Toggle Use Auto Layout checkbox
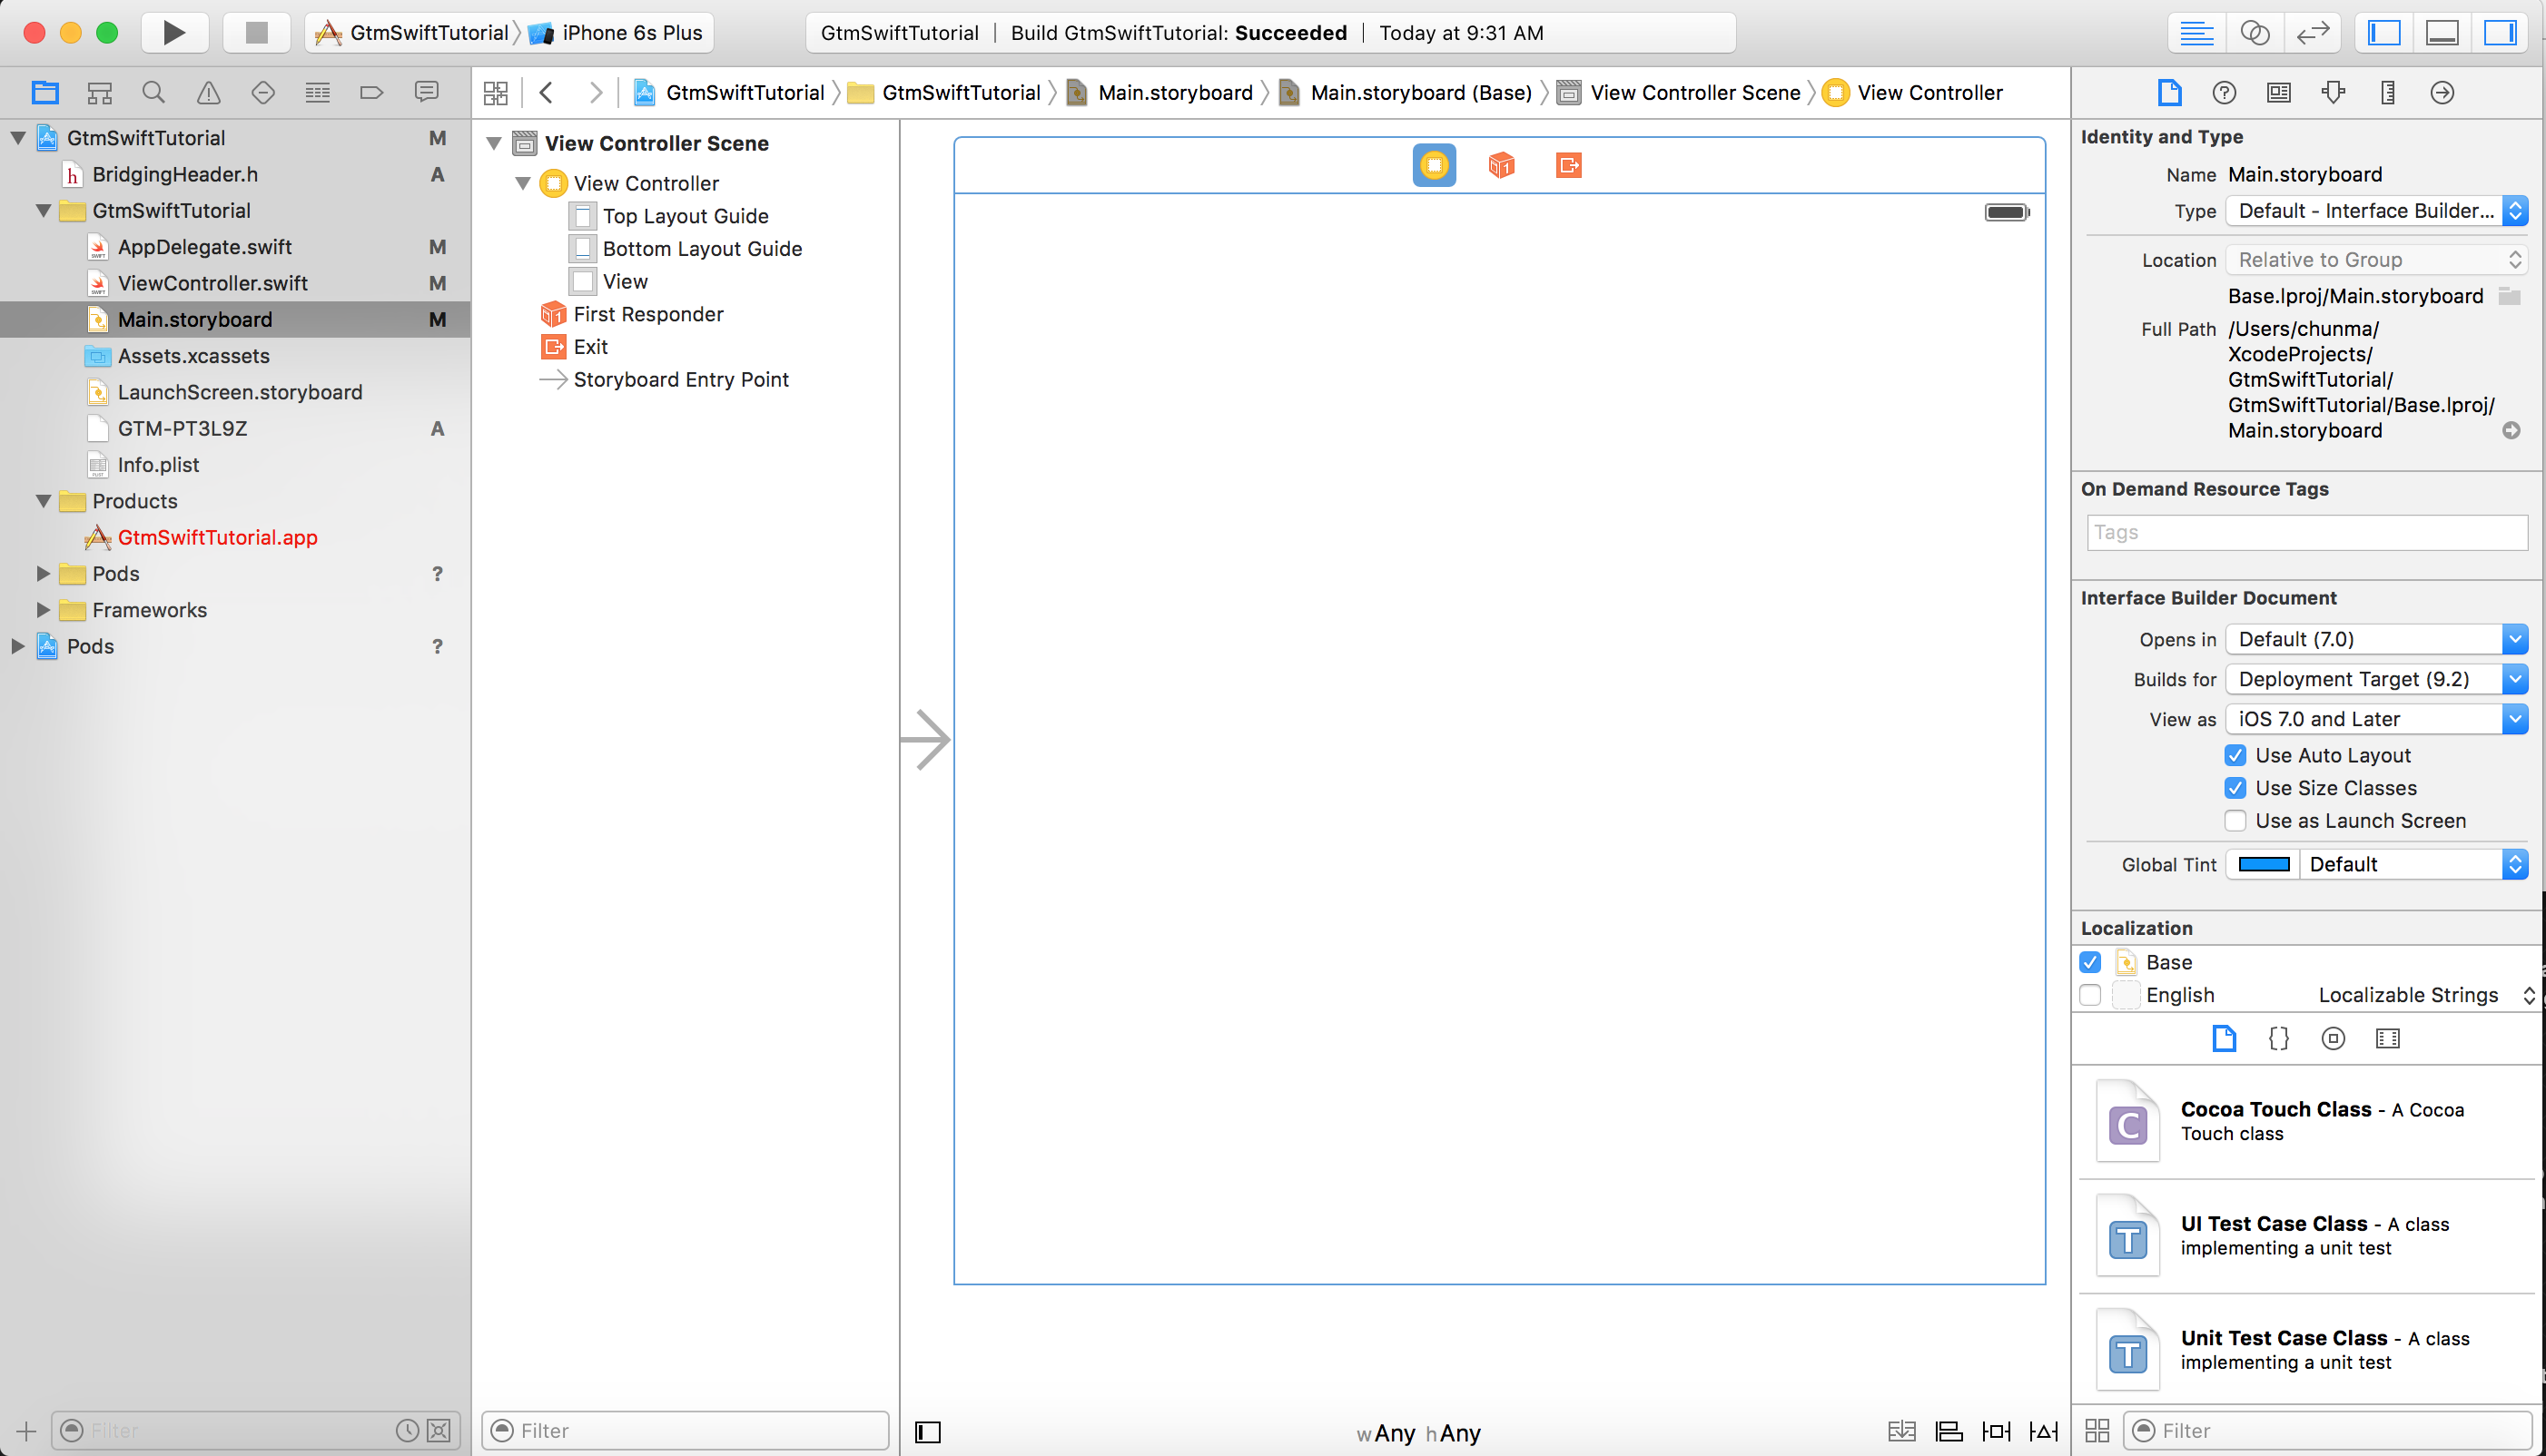This screenshot has width=2546, height=1456. (x=2235, y=753)
